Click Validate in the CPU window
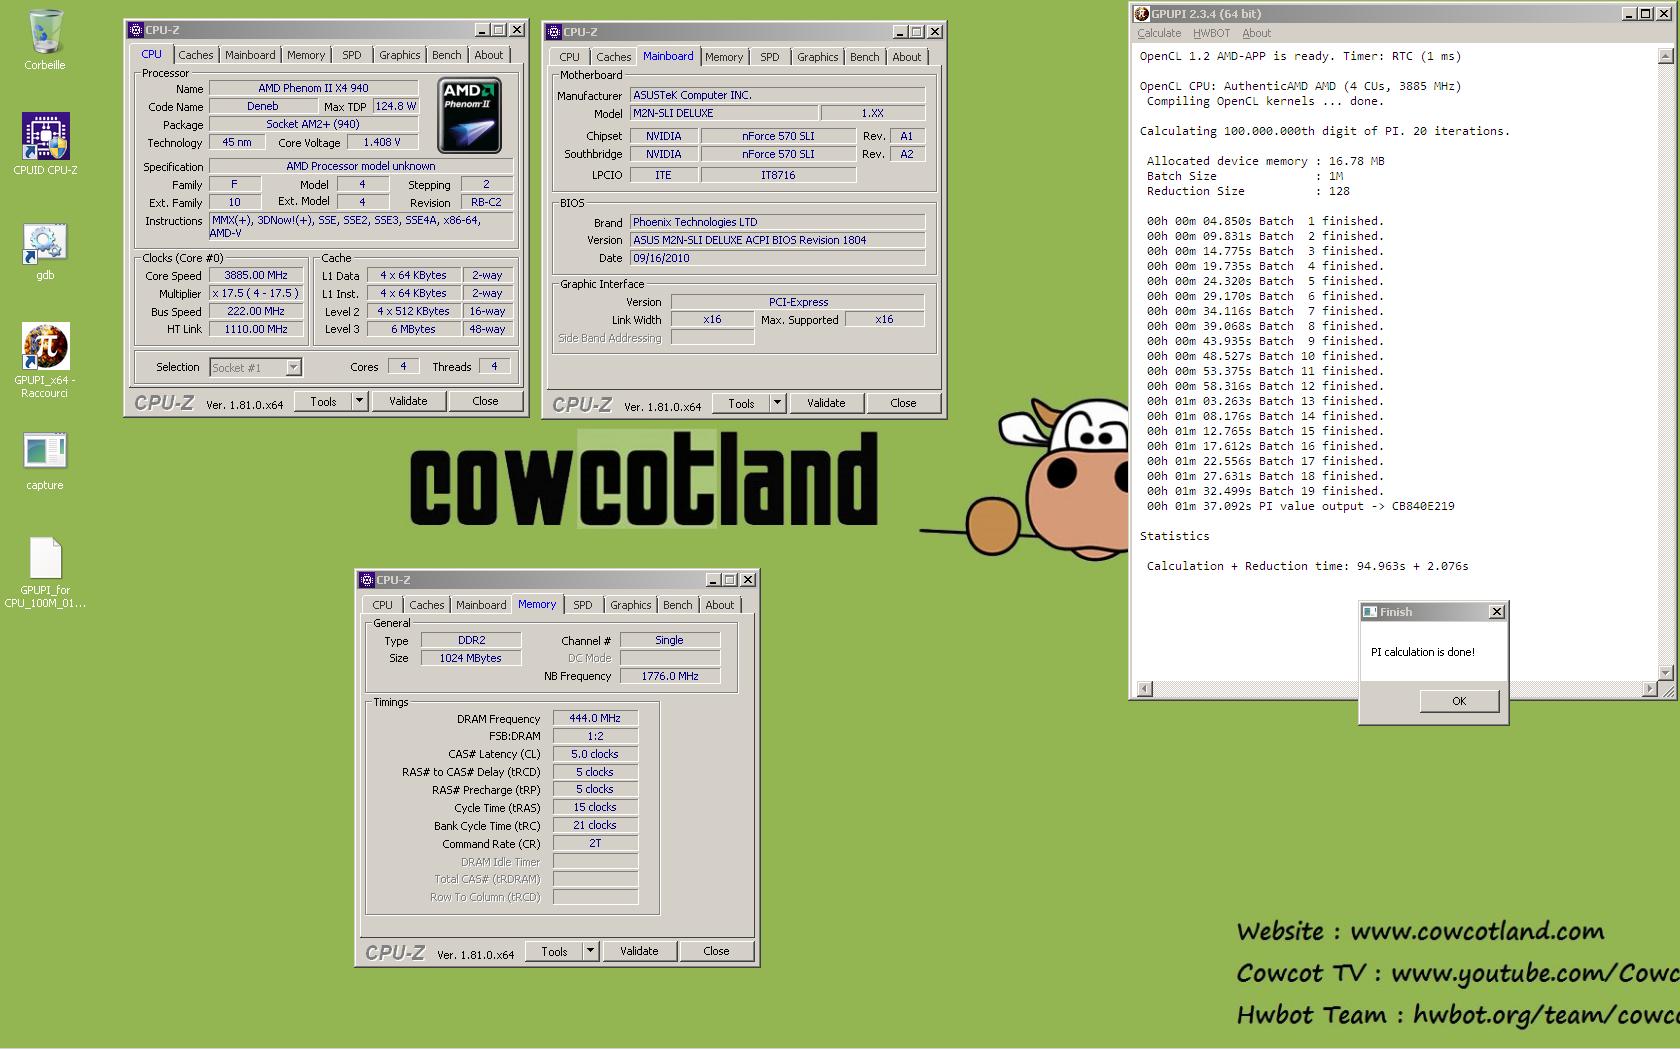Image resolution: width=1680 pixels, height=1050 pixels. pyautogui.click(x=408, y=401)
